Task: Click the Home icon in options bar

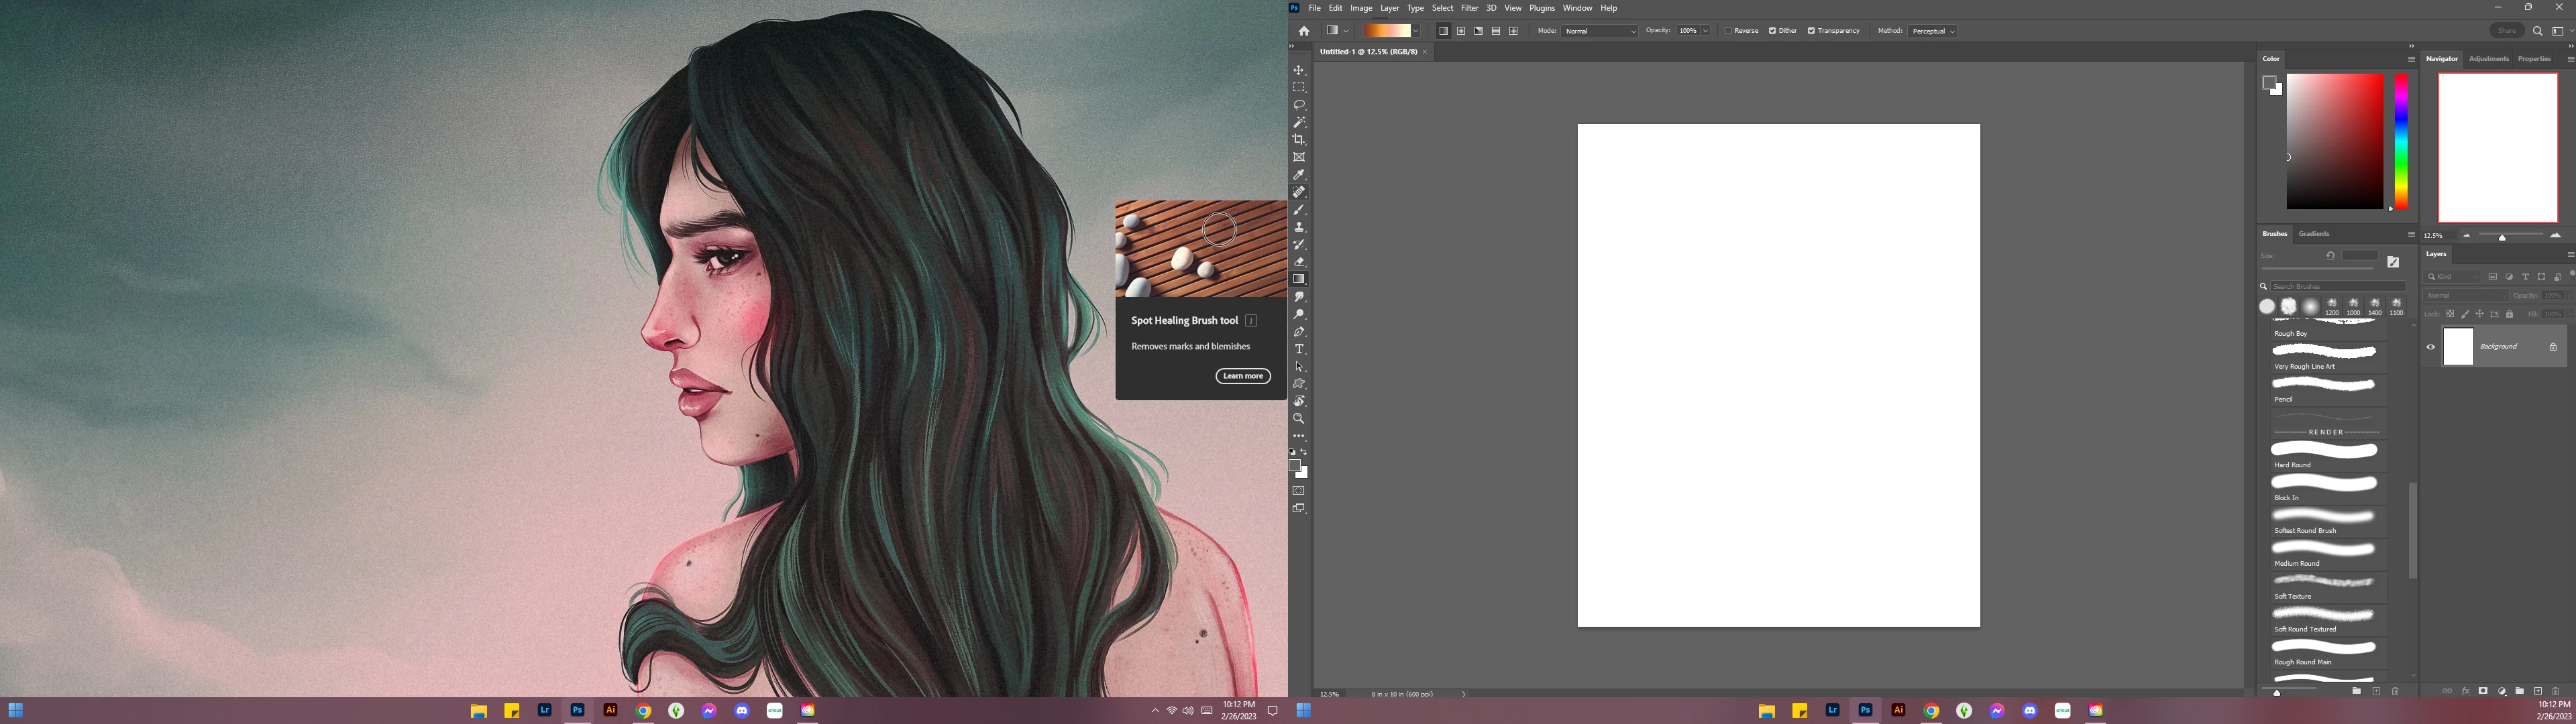Action: (x=1304, y=31)
